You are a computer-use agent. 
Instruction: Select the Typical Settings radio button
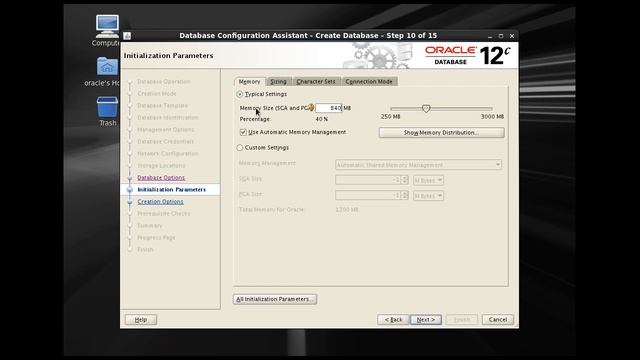point(240,94)
